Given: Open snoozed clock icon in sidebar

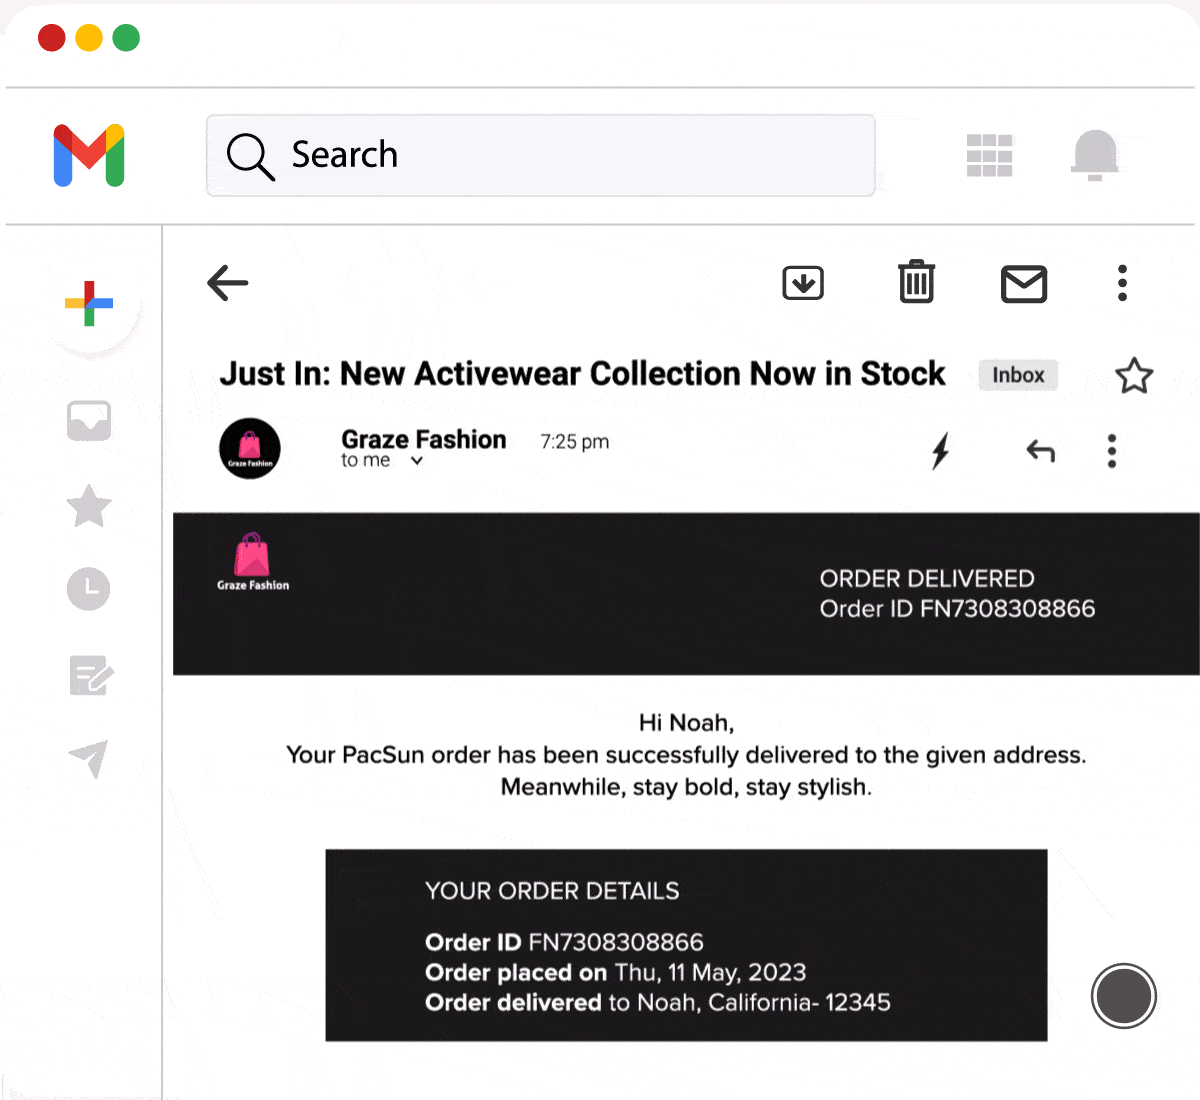Looking at the screenshot, I should (89, 589).
